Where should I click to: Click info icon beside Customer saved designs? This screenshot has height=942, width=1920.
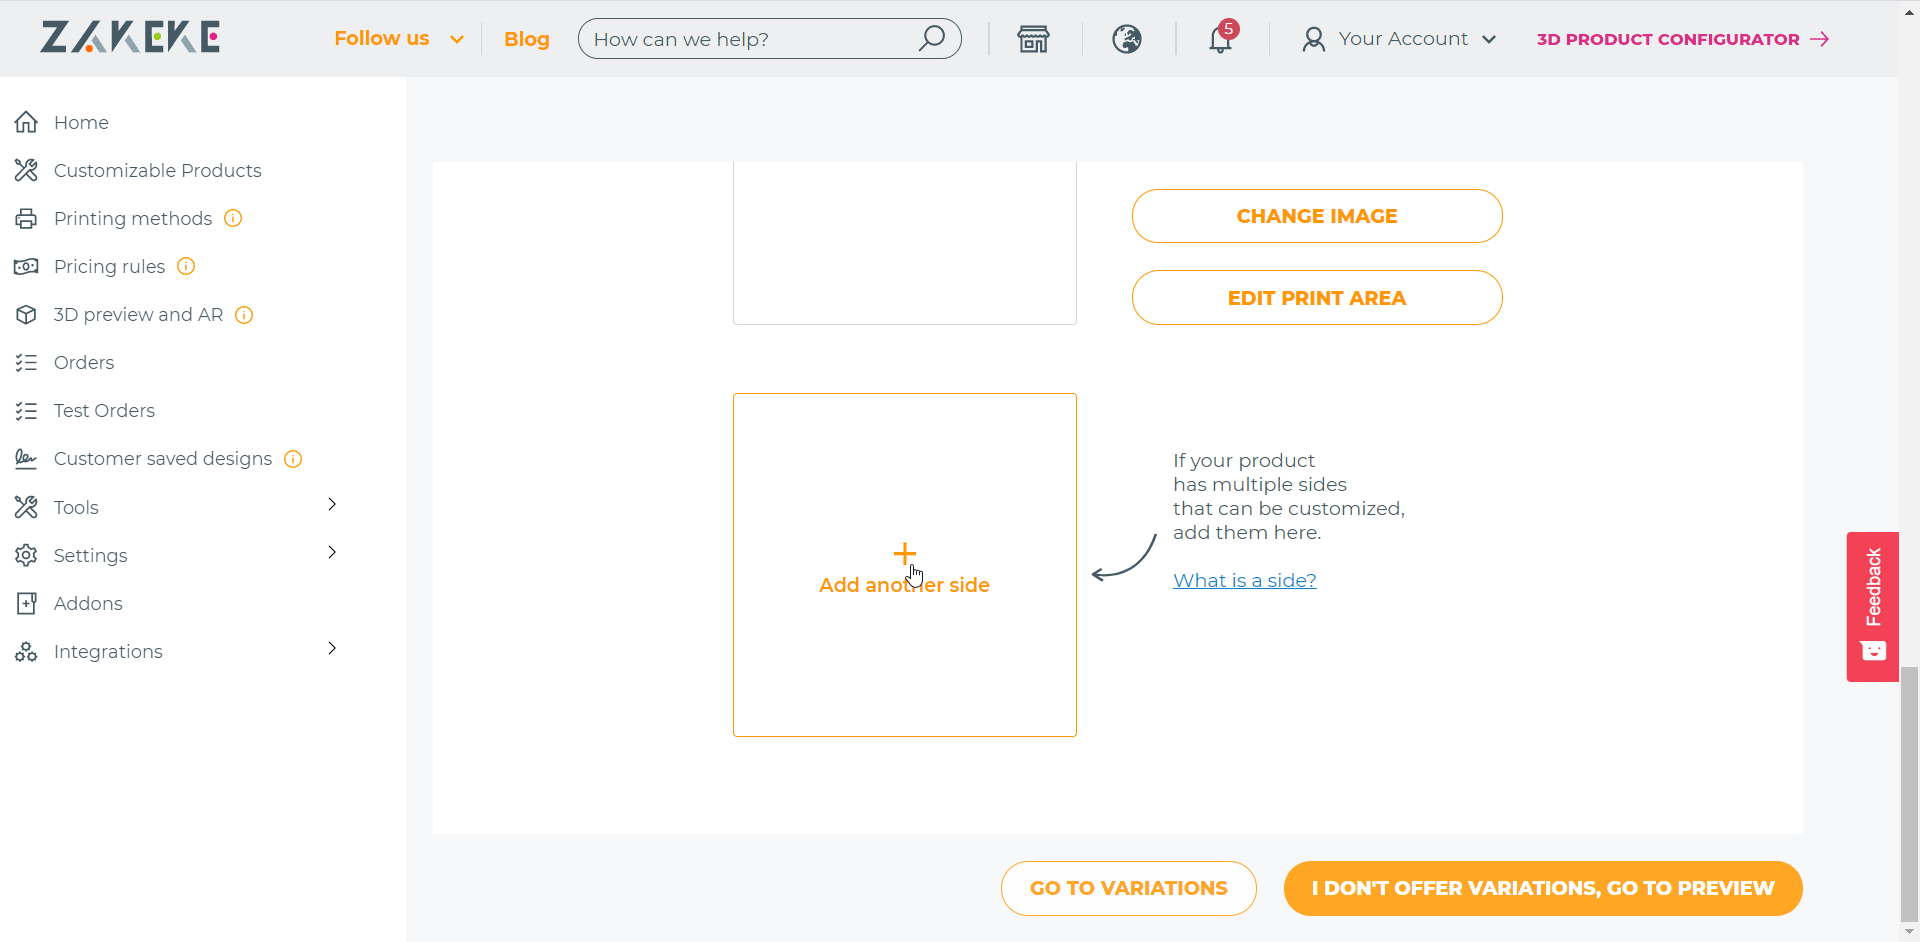tap(293, 459)
